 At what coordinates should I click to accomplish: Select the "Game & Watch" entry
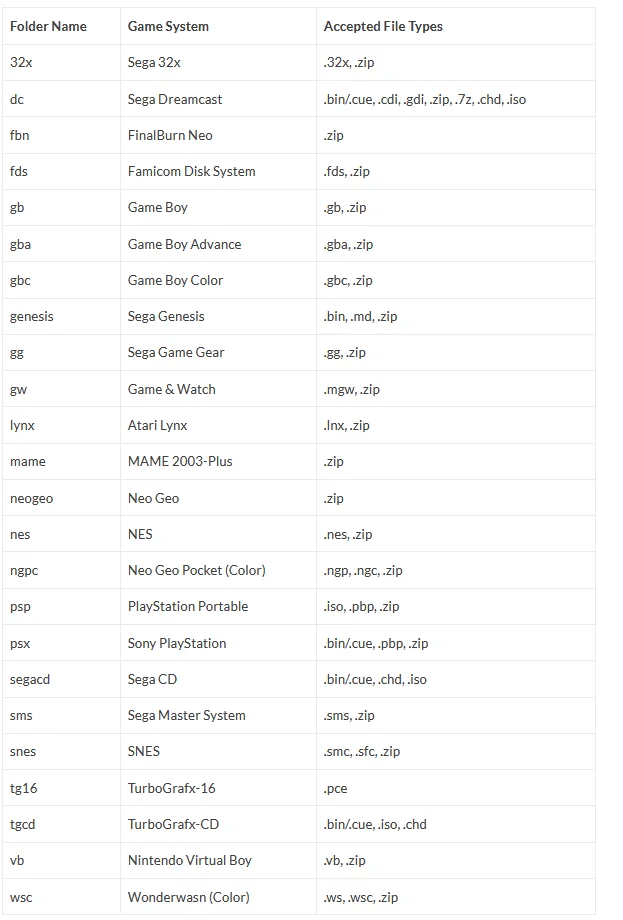171,389
